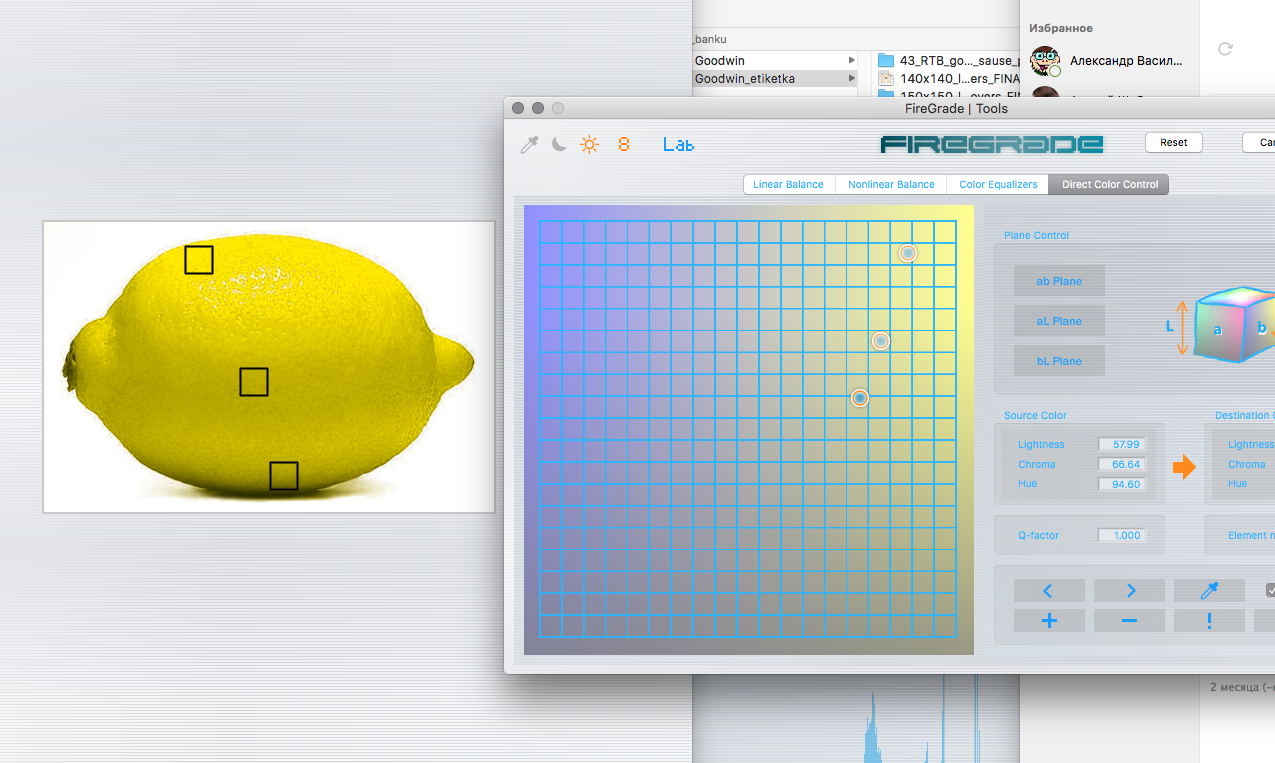Go to previous element with left chevron button
The image size is (1275, 763).
click(x=1049, y=591)
